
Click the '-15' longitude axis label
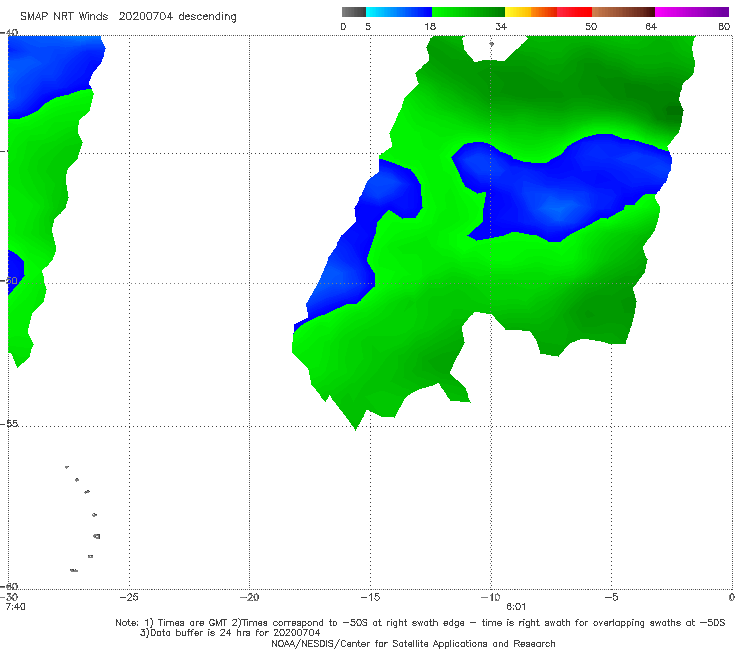click(370, 597)
